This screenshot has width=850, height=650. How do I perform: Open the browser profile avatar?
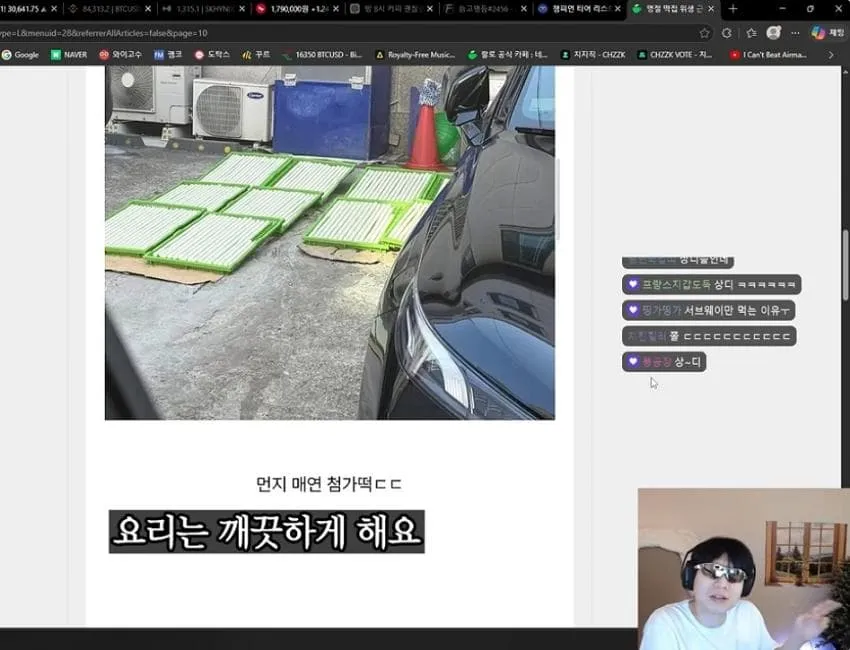pos(774,33)
